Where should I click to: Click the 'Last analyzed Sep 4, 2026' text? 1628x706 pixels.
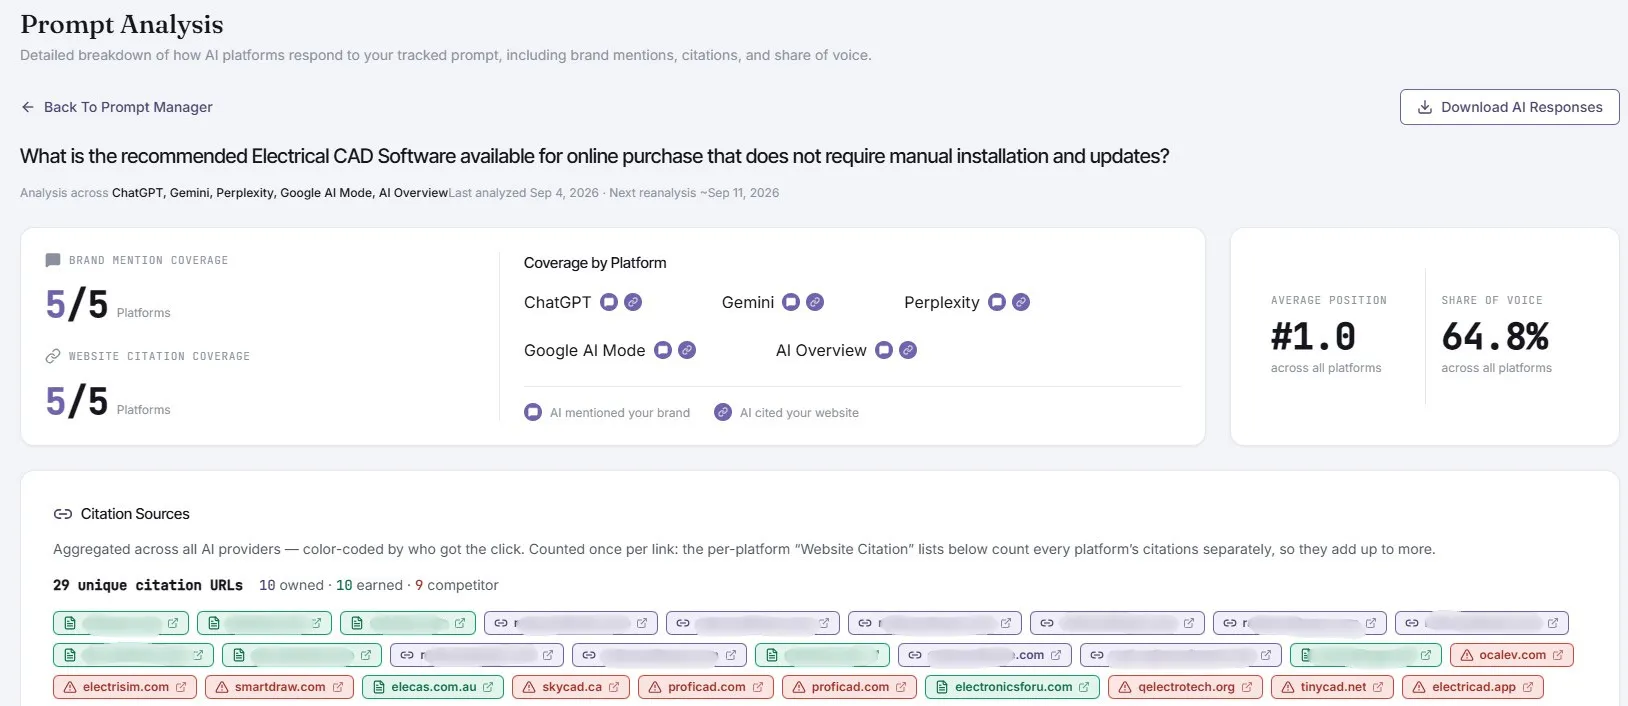[x=523, y=193]
